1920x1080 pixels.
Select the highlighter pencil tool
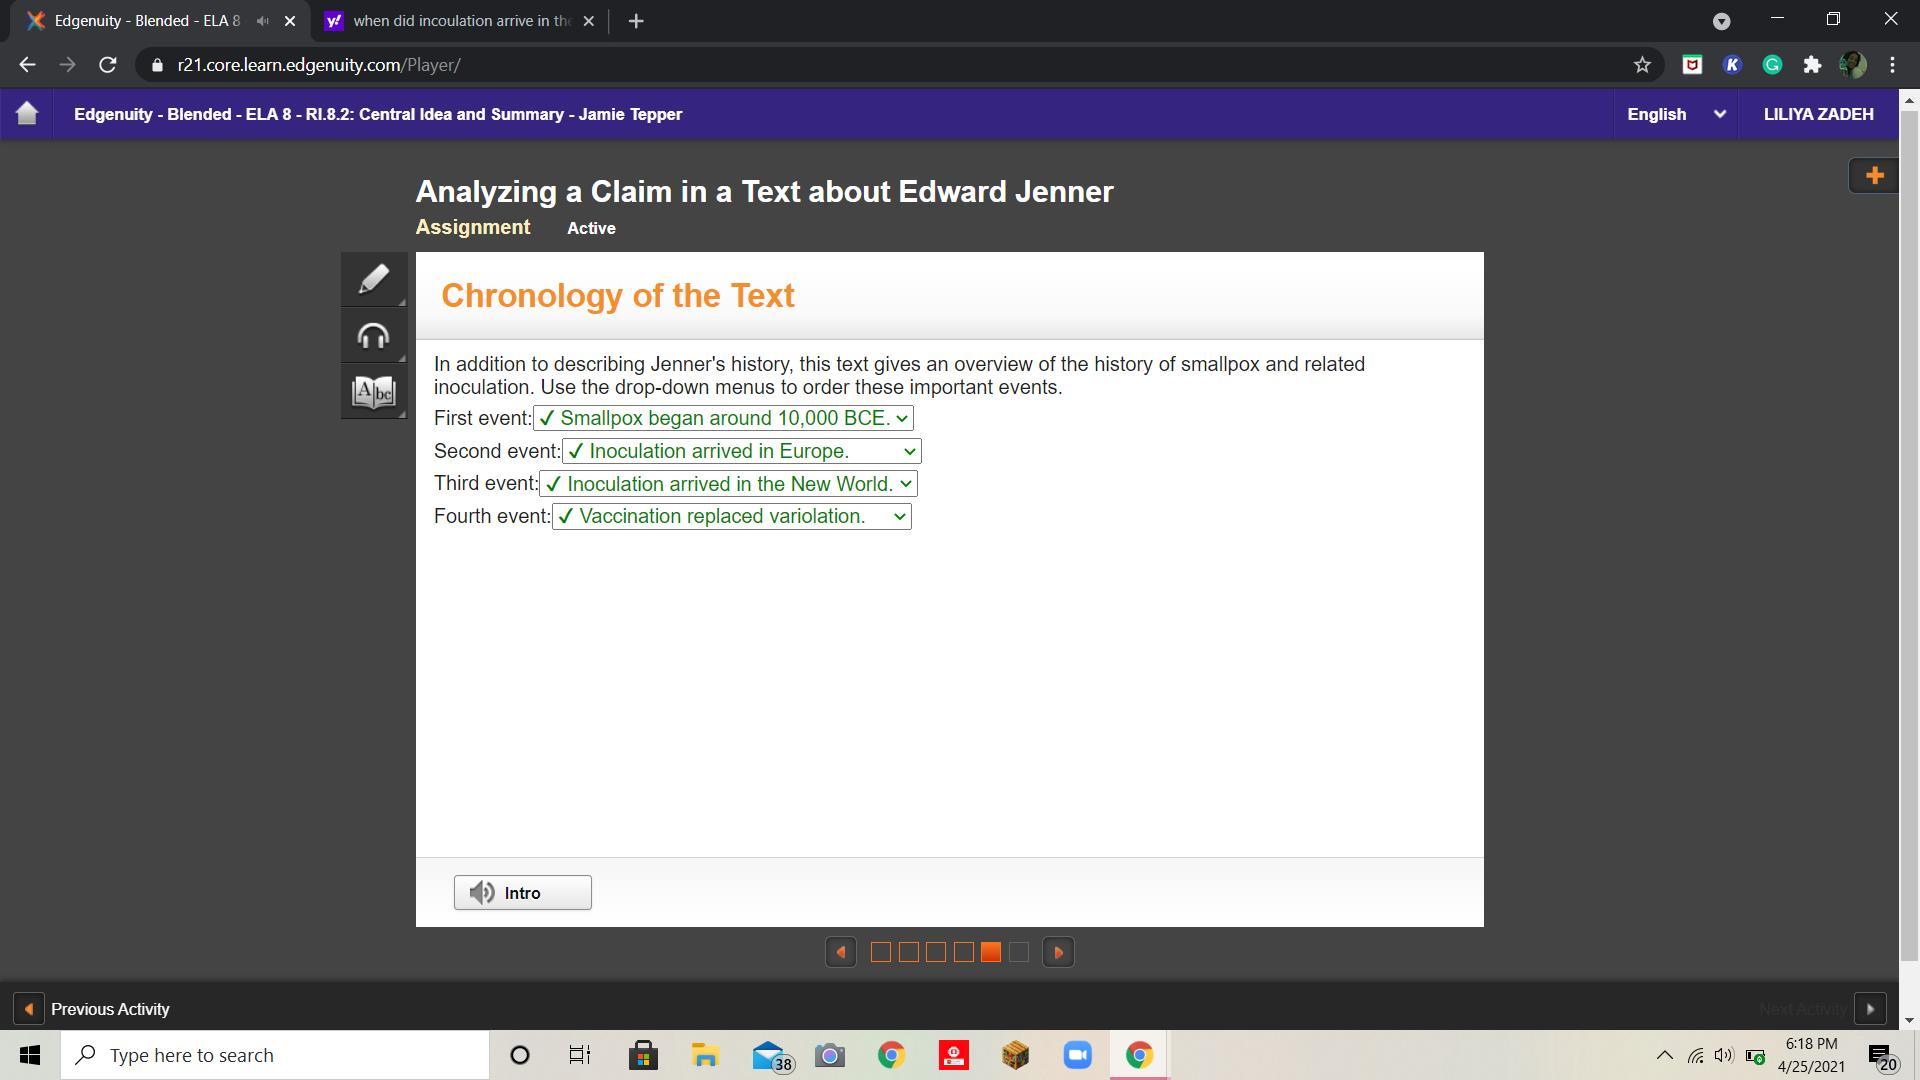click(373, 279)
